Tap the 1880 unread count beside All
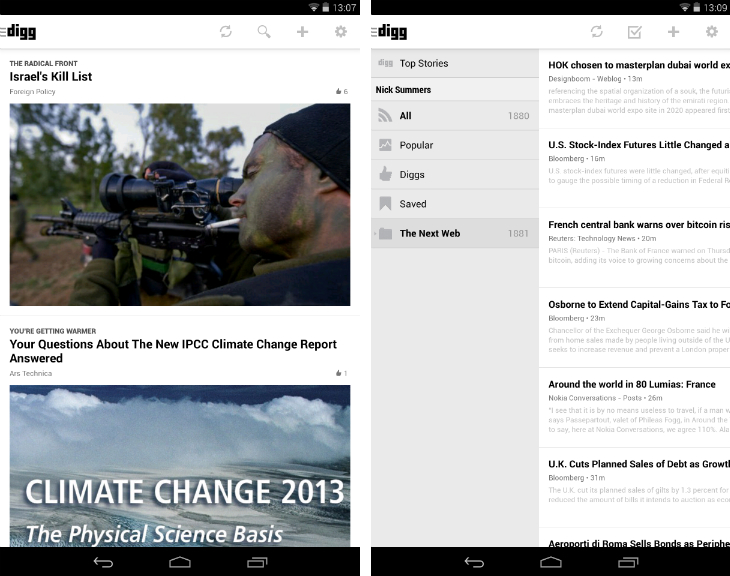Screen dimensions: 730x576 coord(518,115)
